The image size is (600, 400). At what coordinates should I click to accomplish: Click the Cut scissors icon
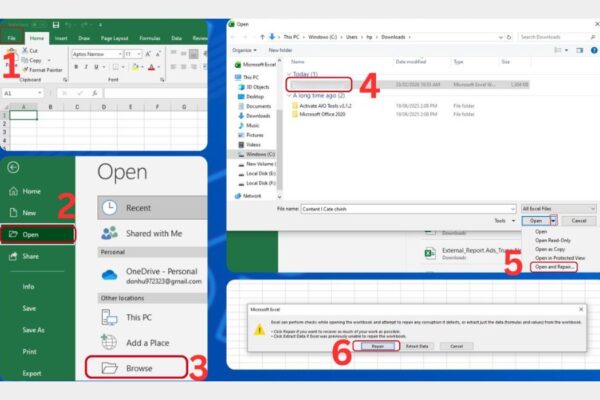click(24, 50)
